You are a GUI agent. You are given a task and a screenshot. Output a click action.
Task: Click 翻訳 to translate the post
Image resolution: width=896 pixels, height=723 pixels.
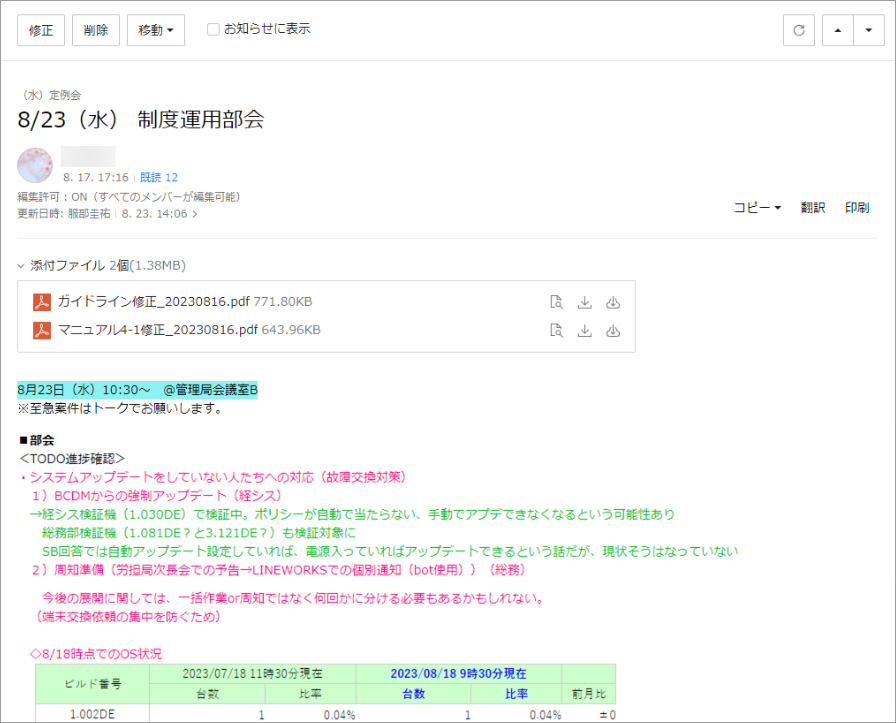813,208
